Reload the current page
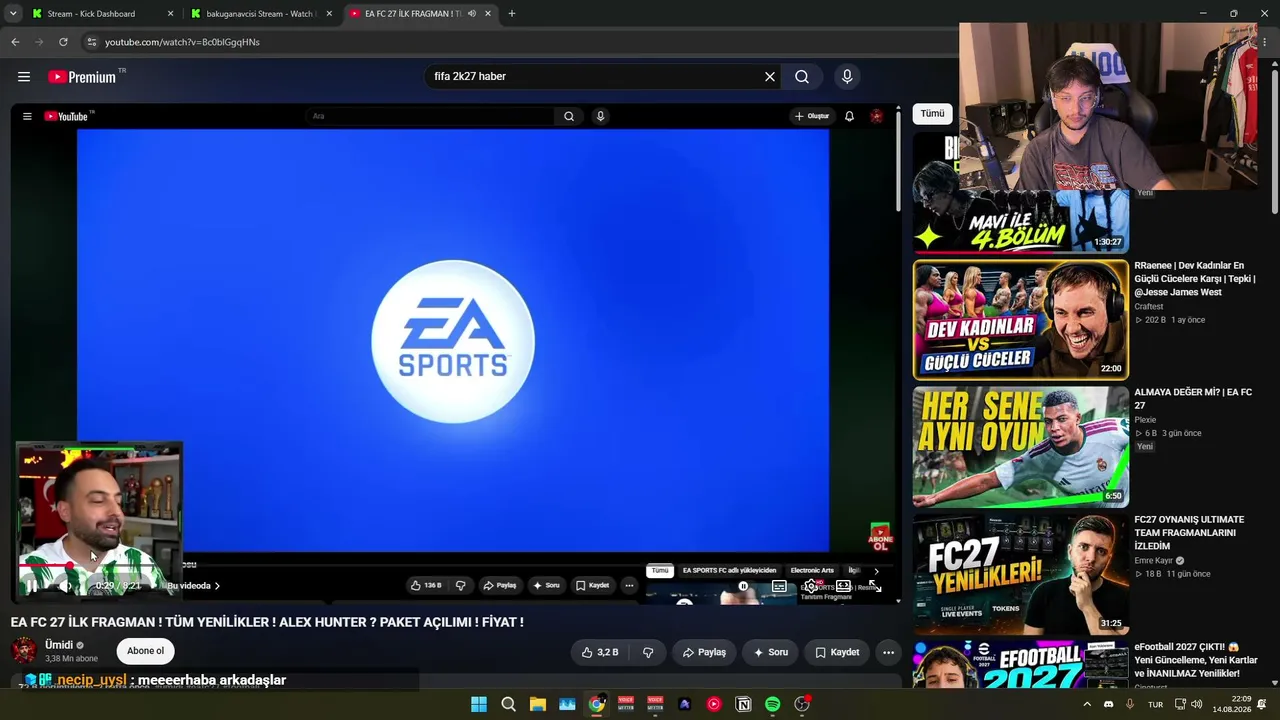 63,42
